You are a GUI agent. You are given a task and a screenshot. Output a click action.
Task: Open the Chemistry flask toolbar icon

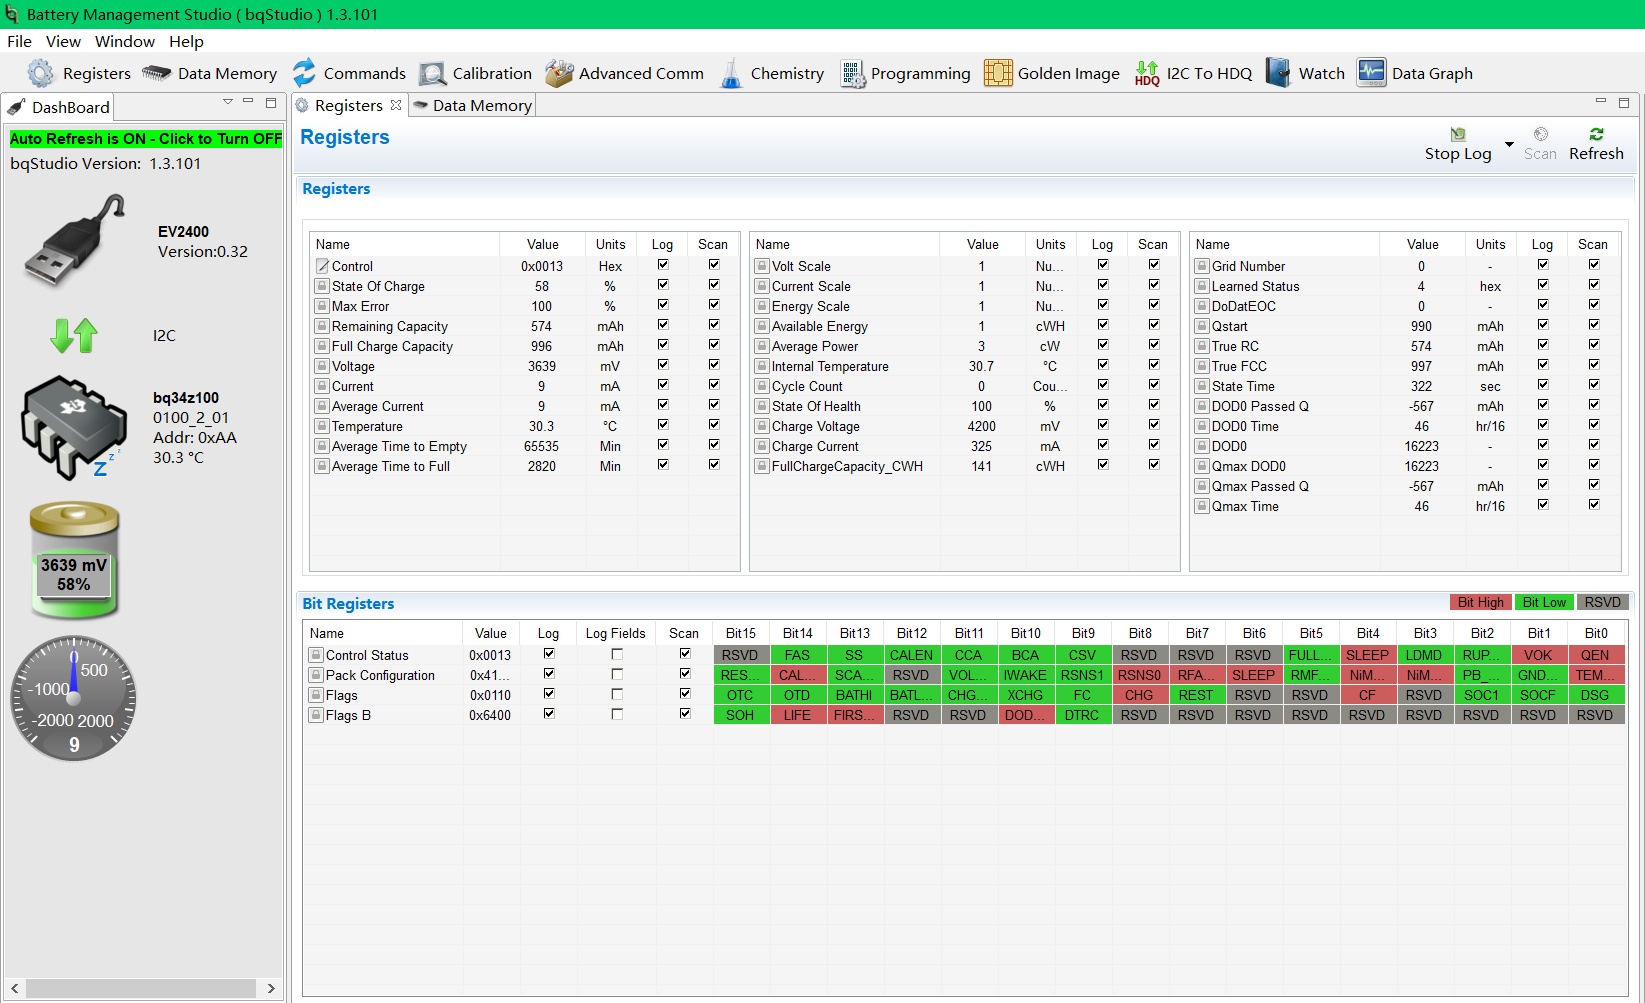click(732, 73)
